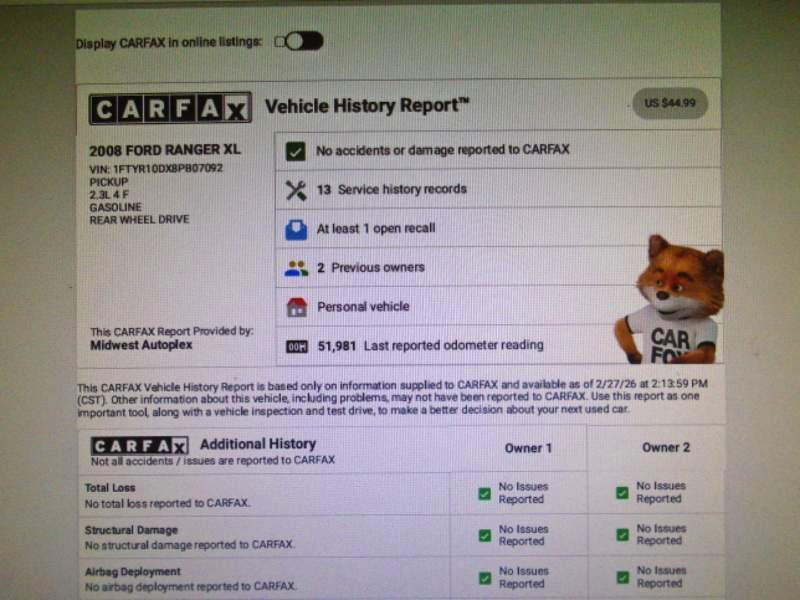Click the 'Owner 2' column header
This screenshot has width=800, height=600.
point(666,447)
